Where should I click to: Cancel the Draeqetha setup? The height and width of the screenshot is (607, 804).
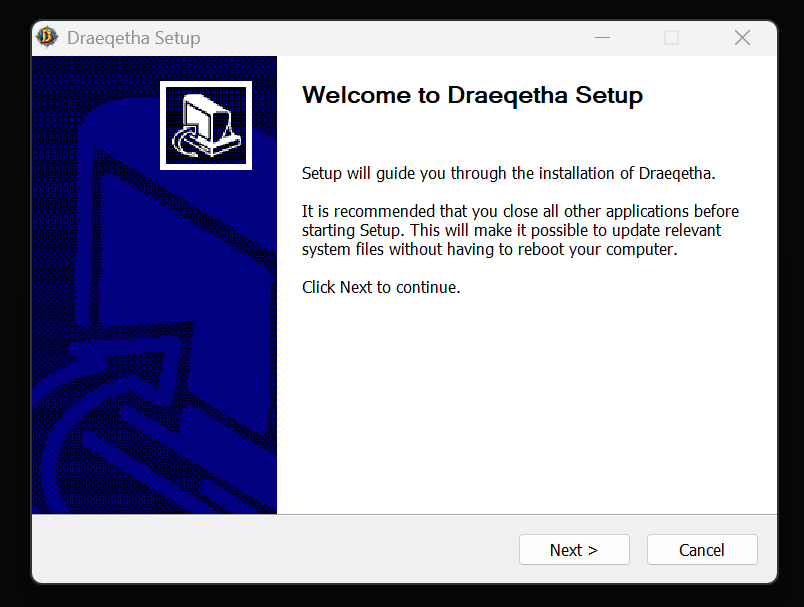click(x=701, y=550)
